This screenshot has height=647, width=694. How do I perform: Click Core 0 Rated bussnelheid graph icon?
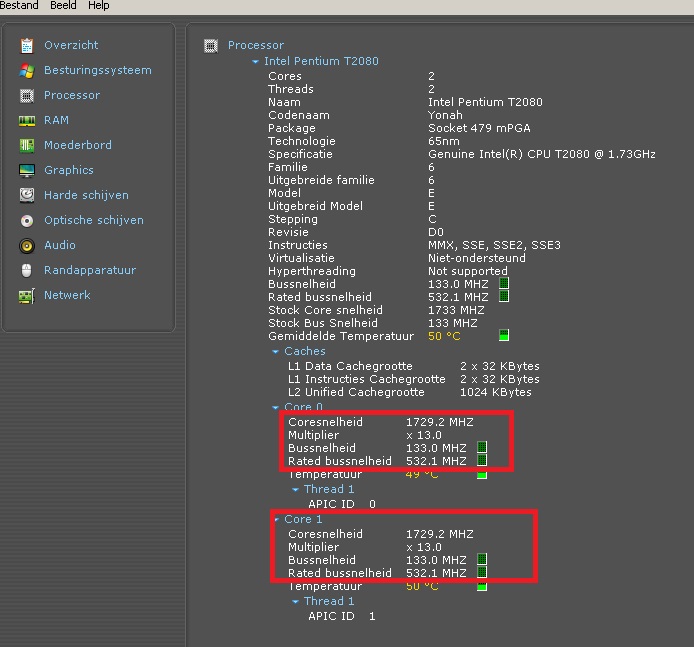point(482,460)
